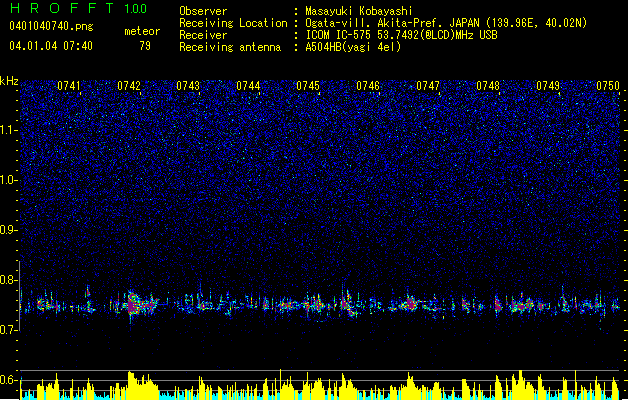Click the 'meteor' label
This screenshot has height=400, width=629.
coord(142,31)
